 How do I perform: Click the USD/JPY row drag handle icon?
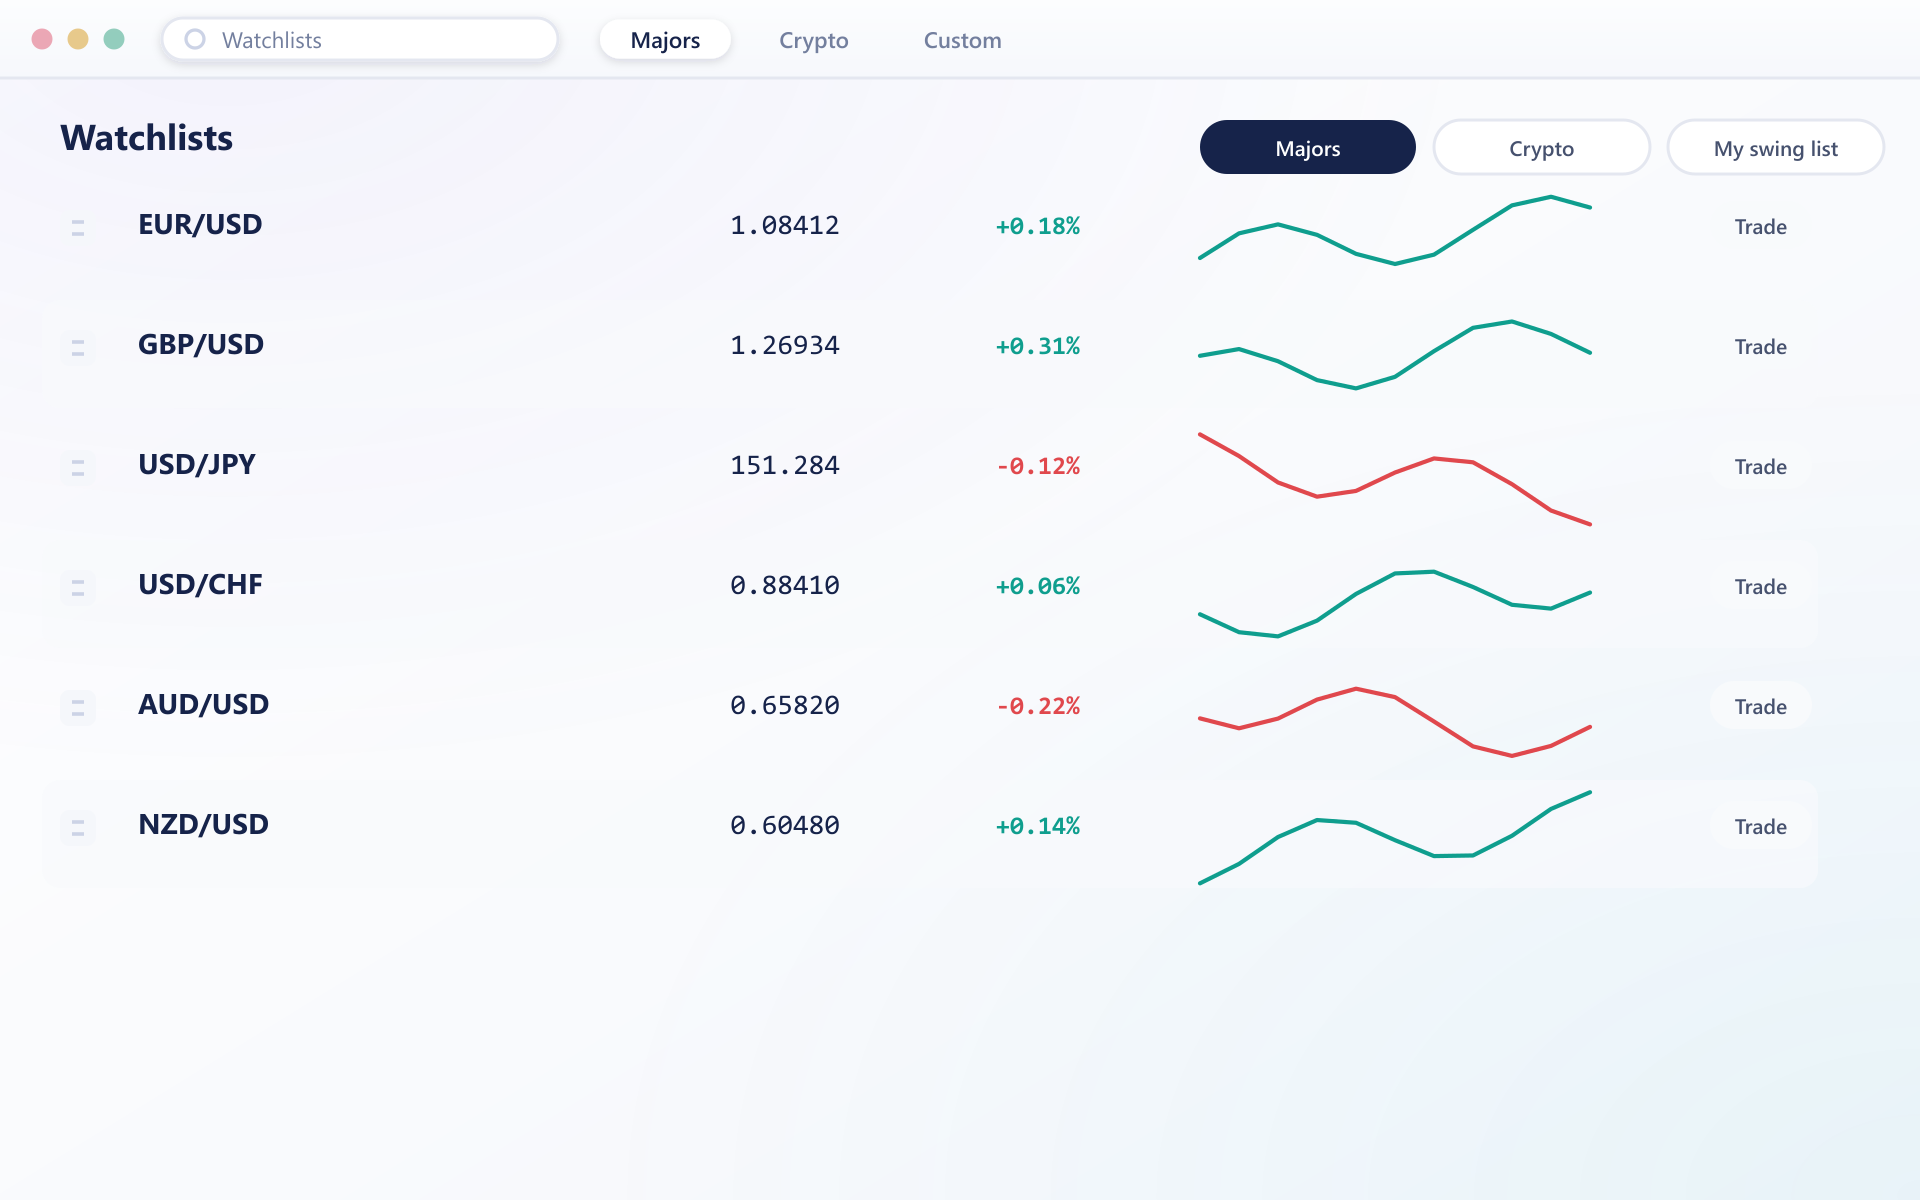click(x=78, y=468)
